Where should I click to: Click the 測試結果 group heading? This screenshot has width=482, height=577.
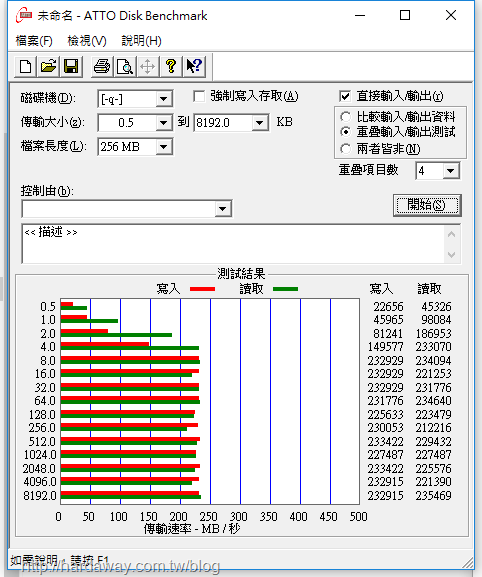pyautogui.click(x=241, y=274)
